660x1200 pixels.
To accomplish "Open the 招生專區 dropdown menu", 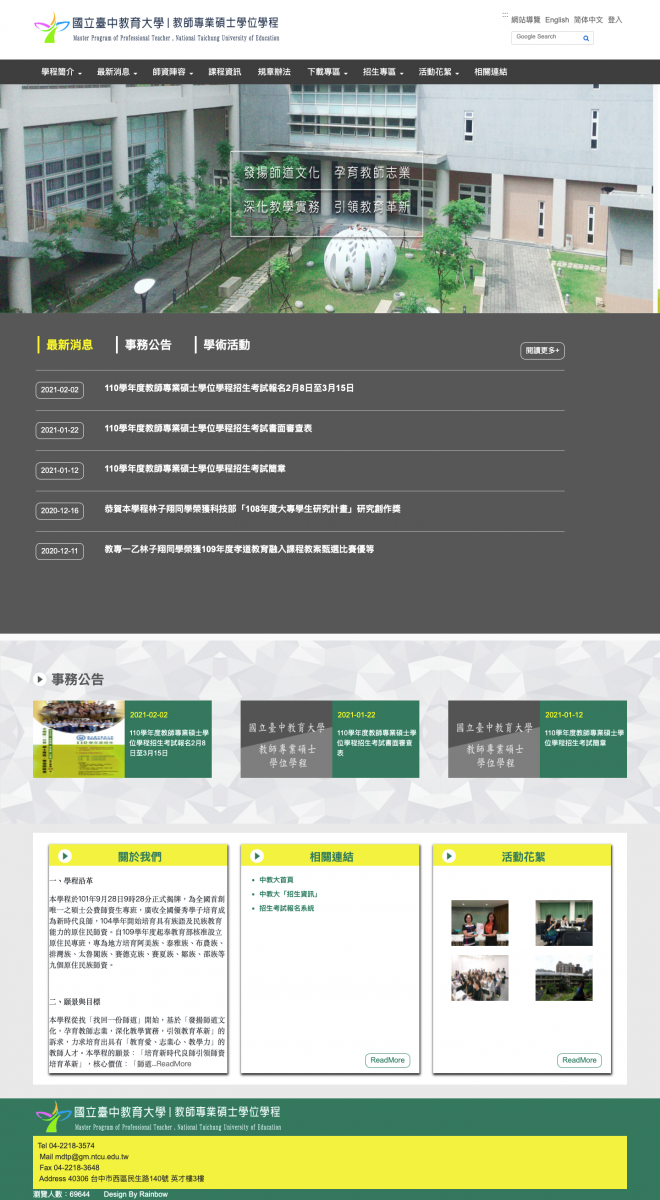I will [384, 72].
